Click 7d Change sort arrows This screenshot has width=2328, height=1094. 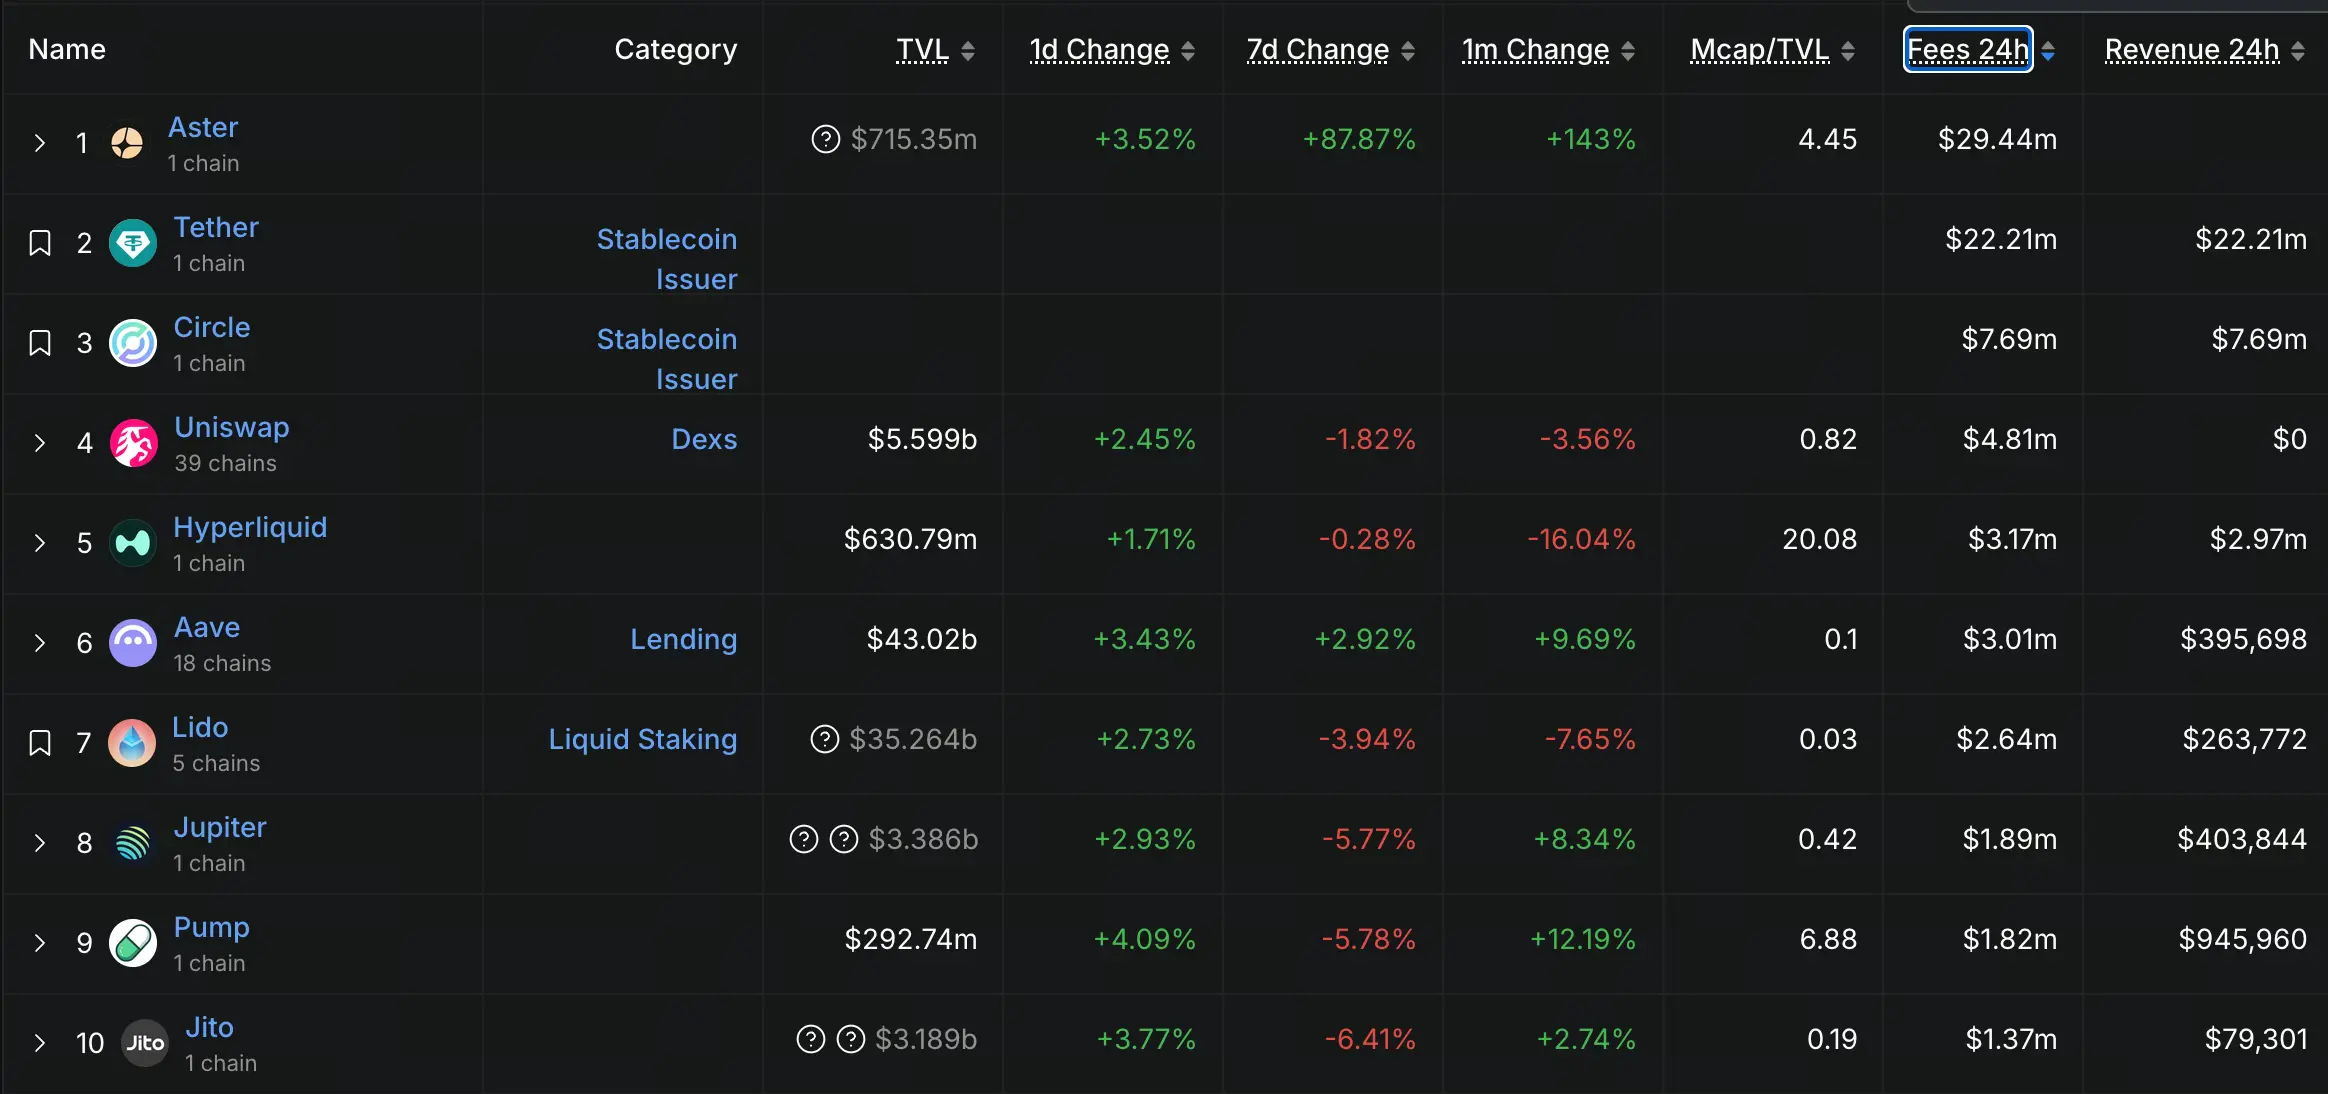(1407, 51)
